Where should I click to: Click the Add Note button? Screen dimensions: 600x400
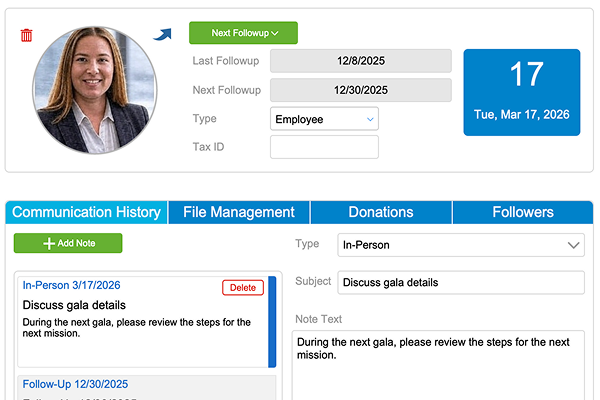click(68, 243)
